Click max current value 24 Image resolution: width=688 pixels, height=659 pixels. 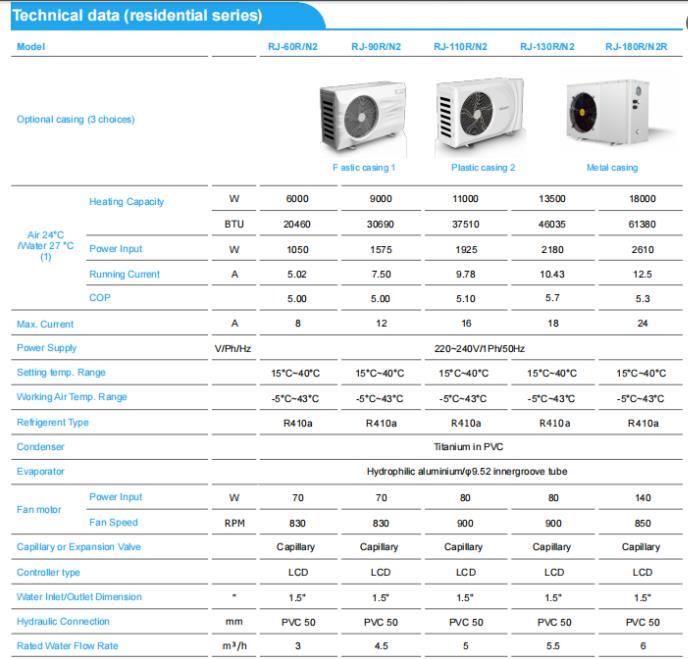point(642,323)
